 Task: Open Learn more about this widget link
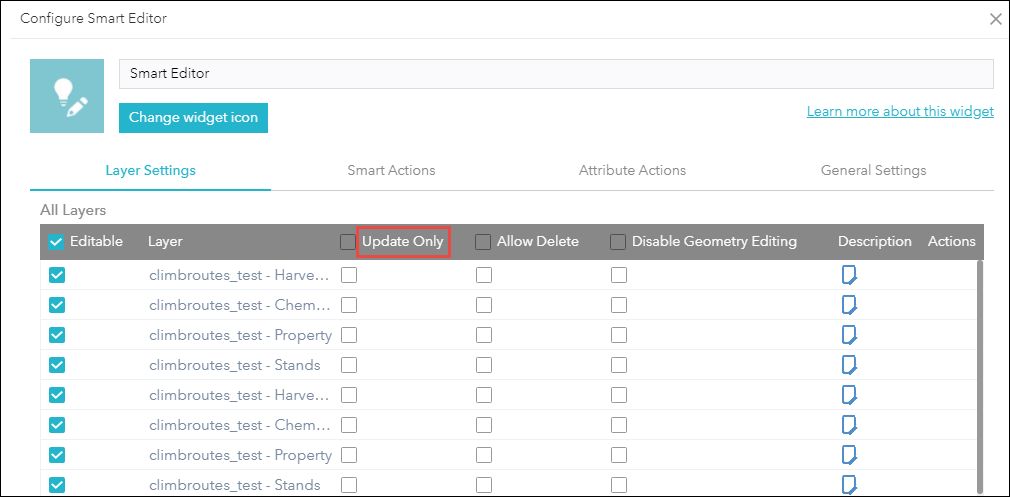[900, 111]
